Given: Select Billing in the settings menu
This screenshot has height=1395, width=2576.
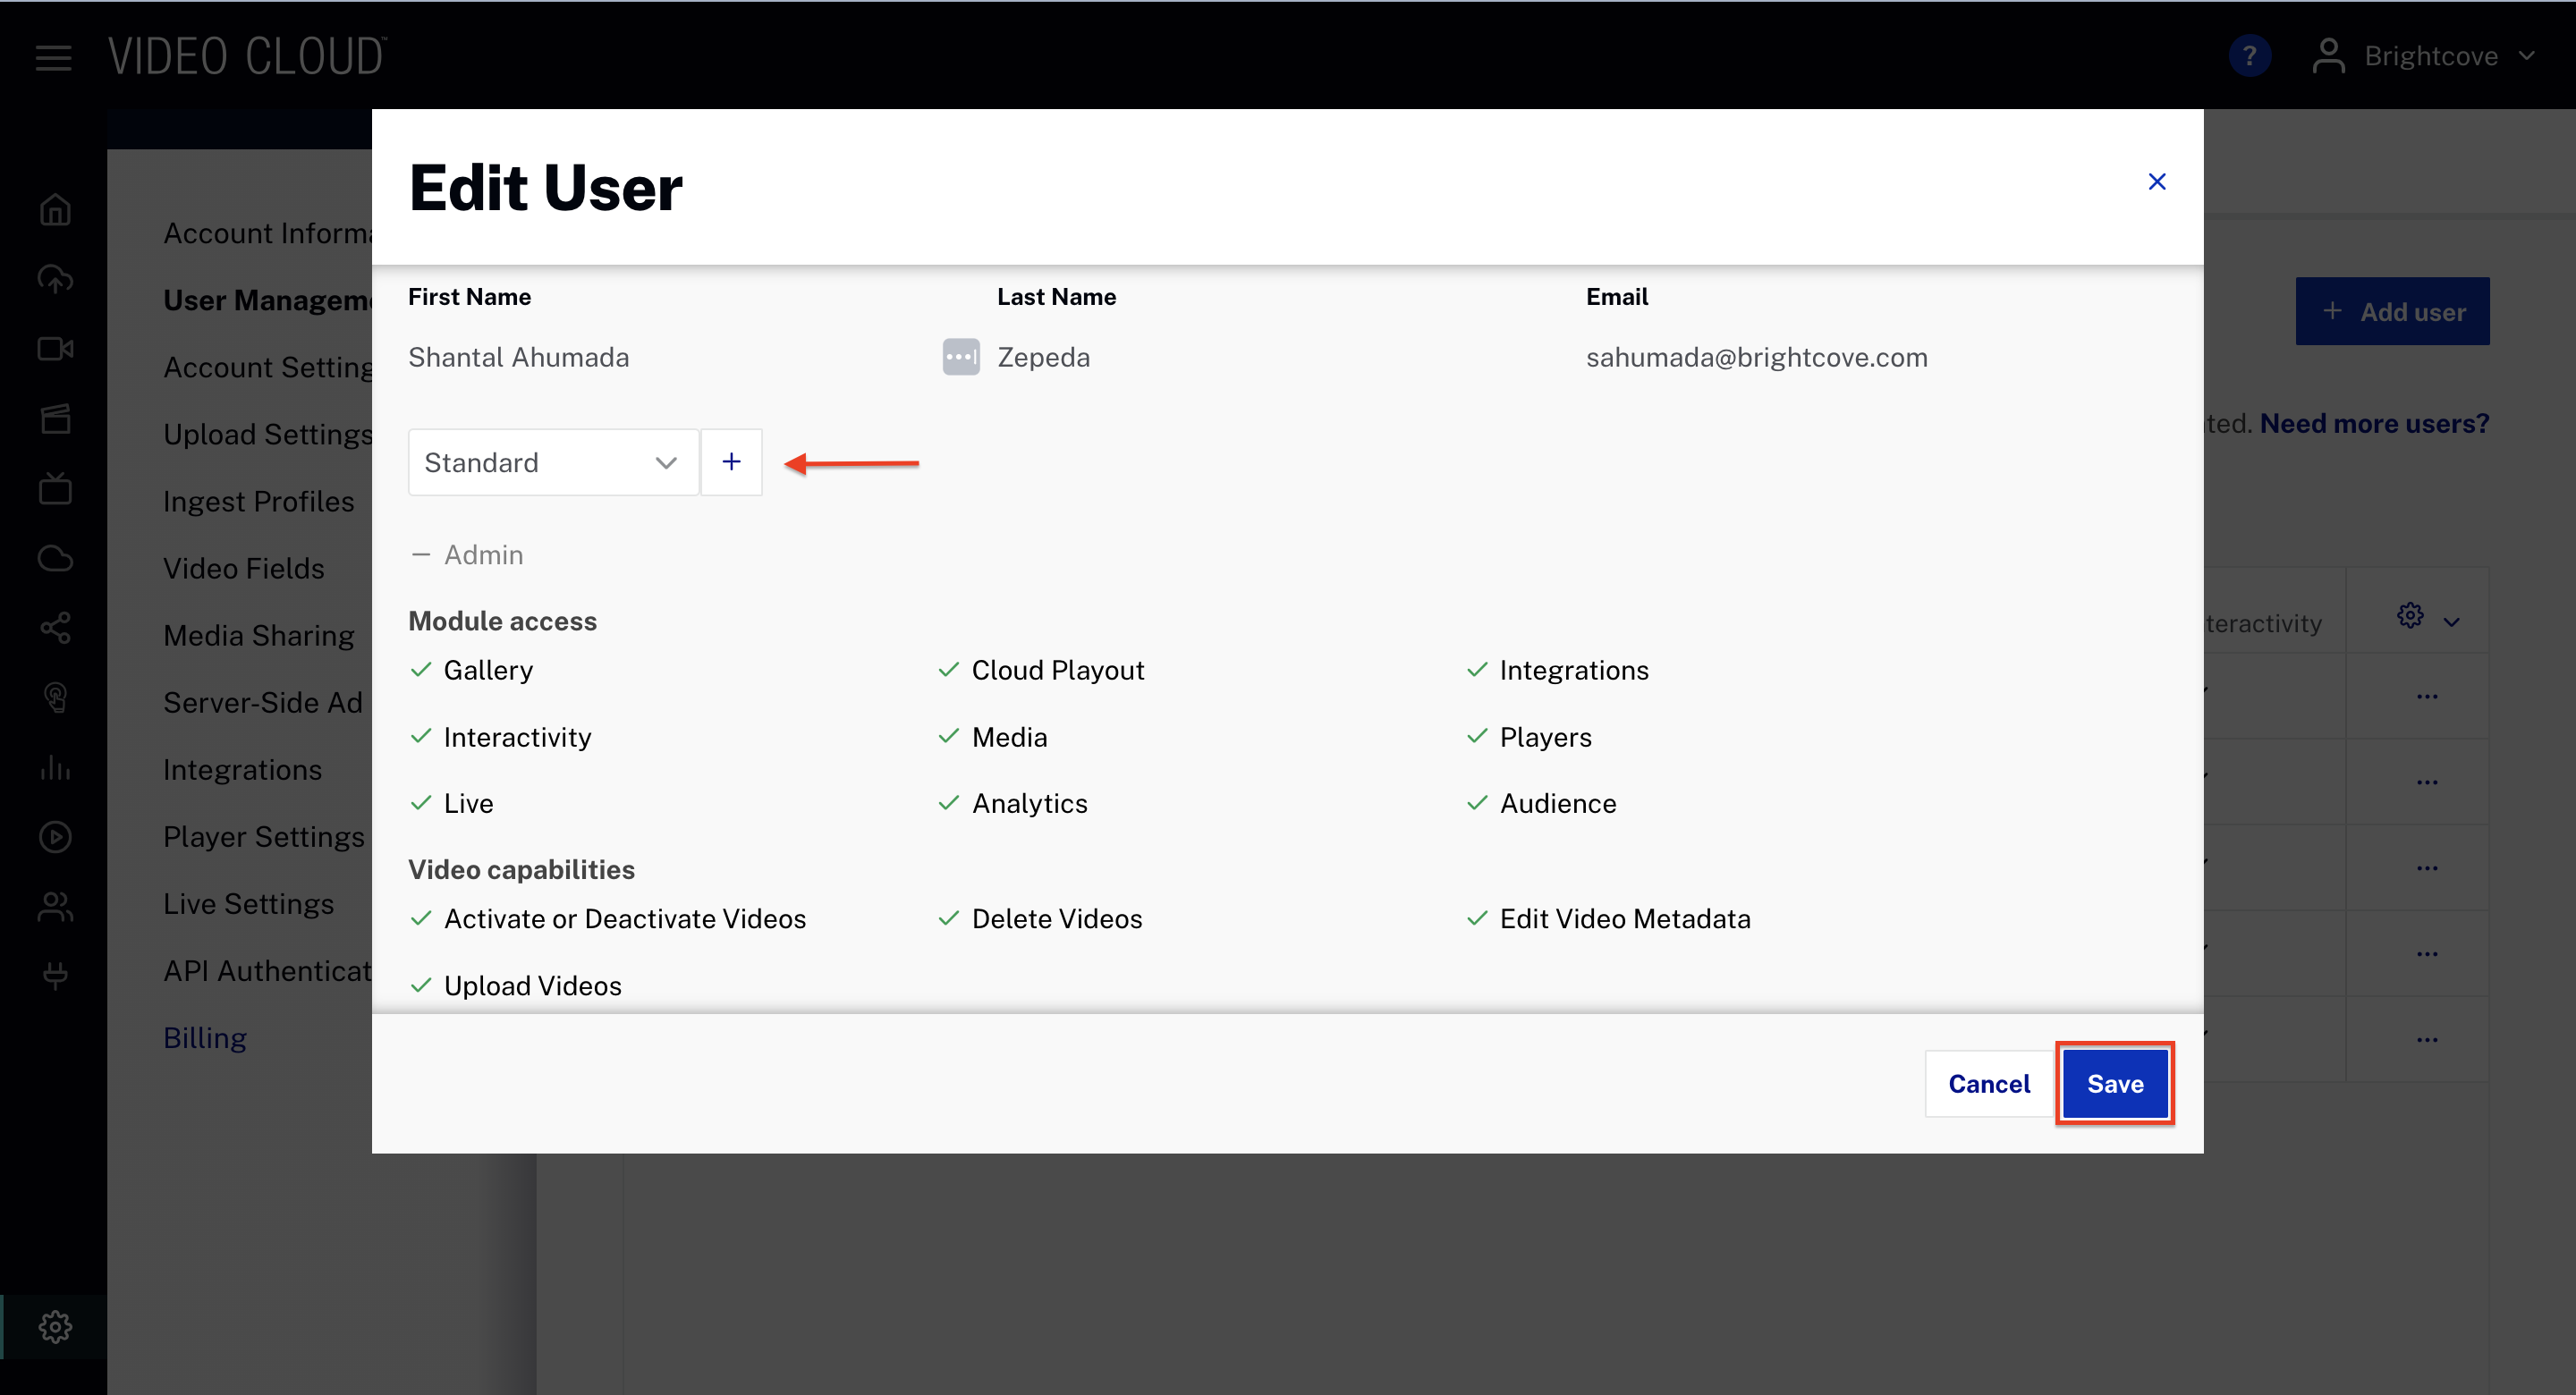Looking at the screenshot, I should tap(204, 1038).
